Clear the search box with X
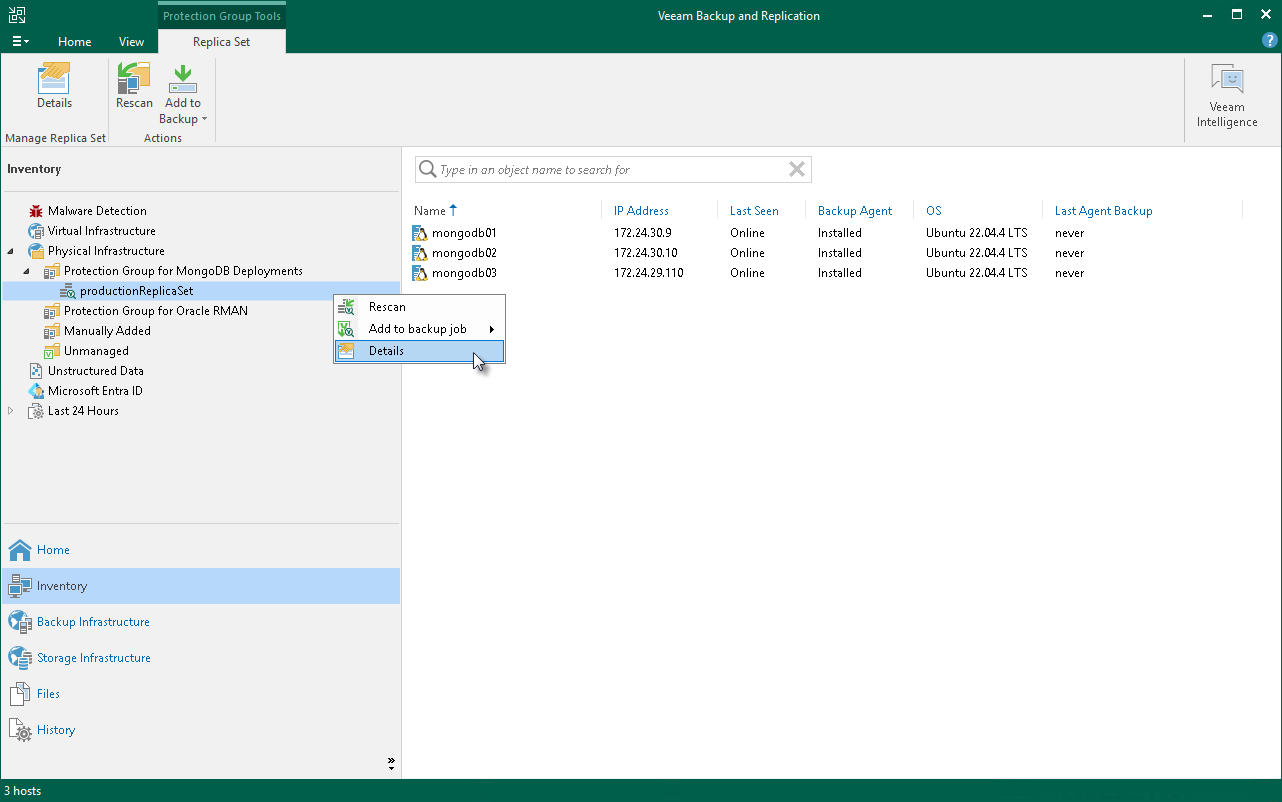Viewport: 1282px width, 802px height. tap(797, 170)
